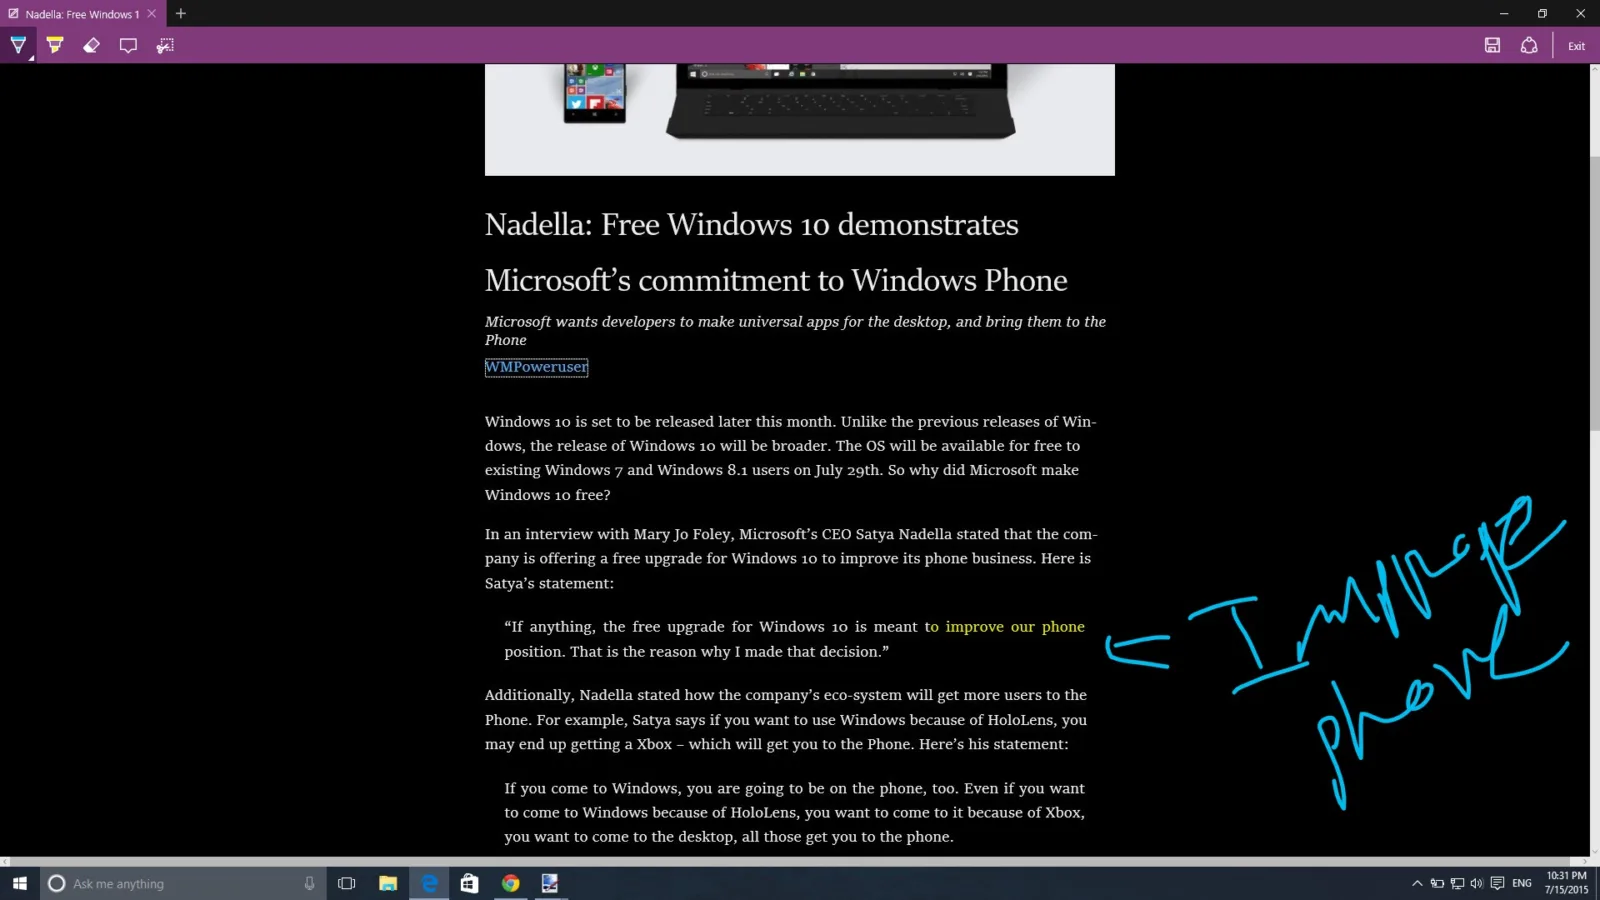
Task: Click the headline 'Nadella: Free Windows 10 demonstrates'
Action: (x=752, y=225)
